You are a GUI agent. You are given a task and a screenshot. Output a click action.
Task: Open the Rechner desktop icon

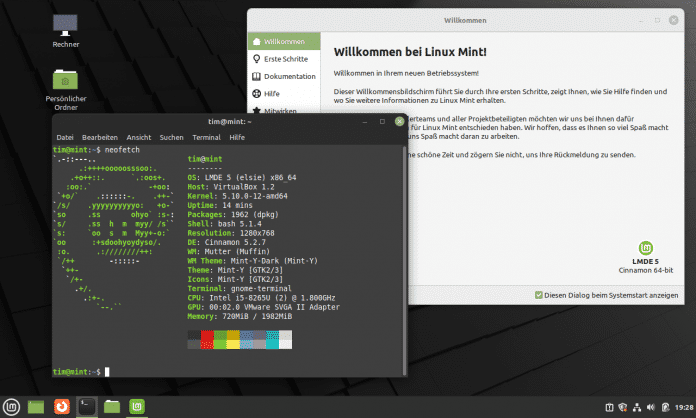[x=68, y=25]
